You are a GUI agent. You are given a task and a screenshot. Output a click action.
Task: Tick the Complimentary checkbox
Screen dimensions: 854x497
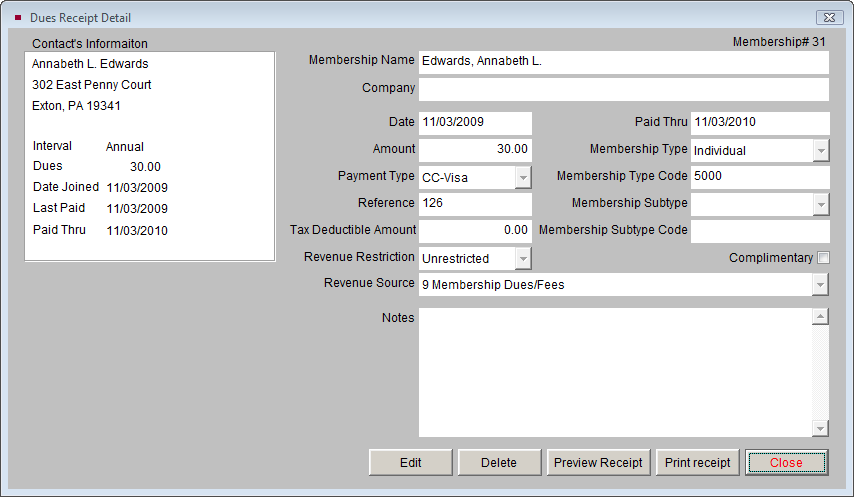[824, 257]
